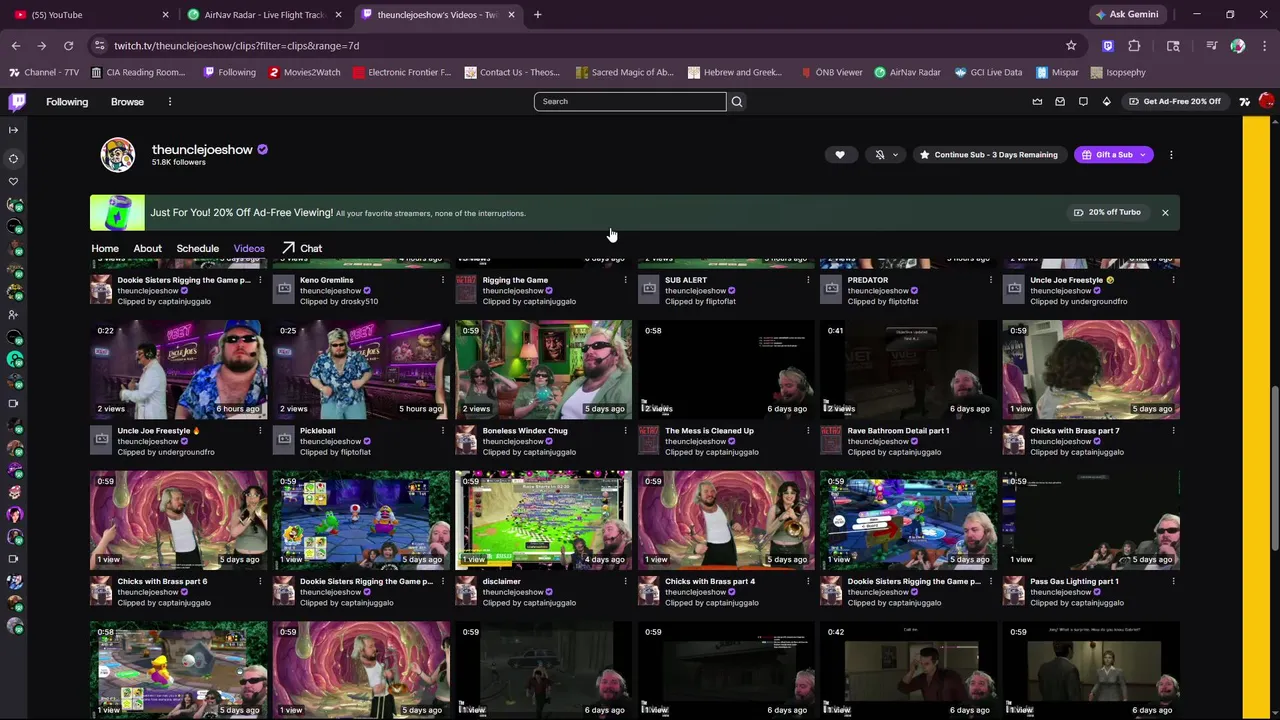Click The Mess is Cleaned Up title

click(x=709, y=431)
